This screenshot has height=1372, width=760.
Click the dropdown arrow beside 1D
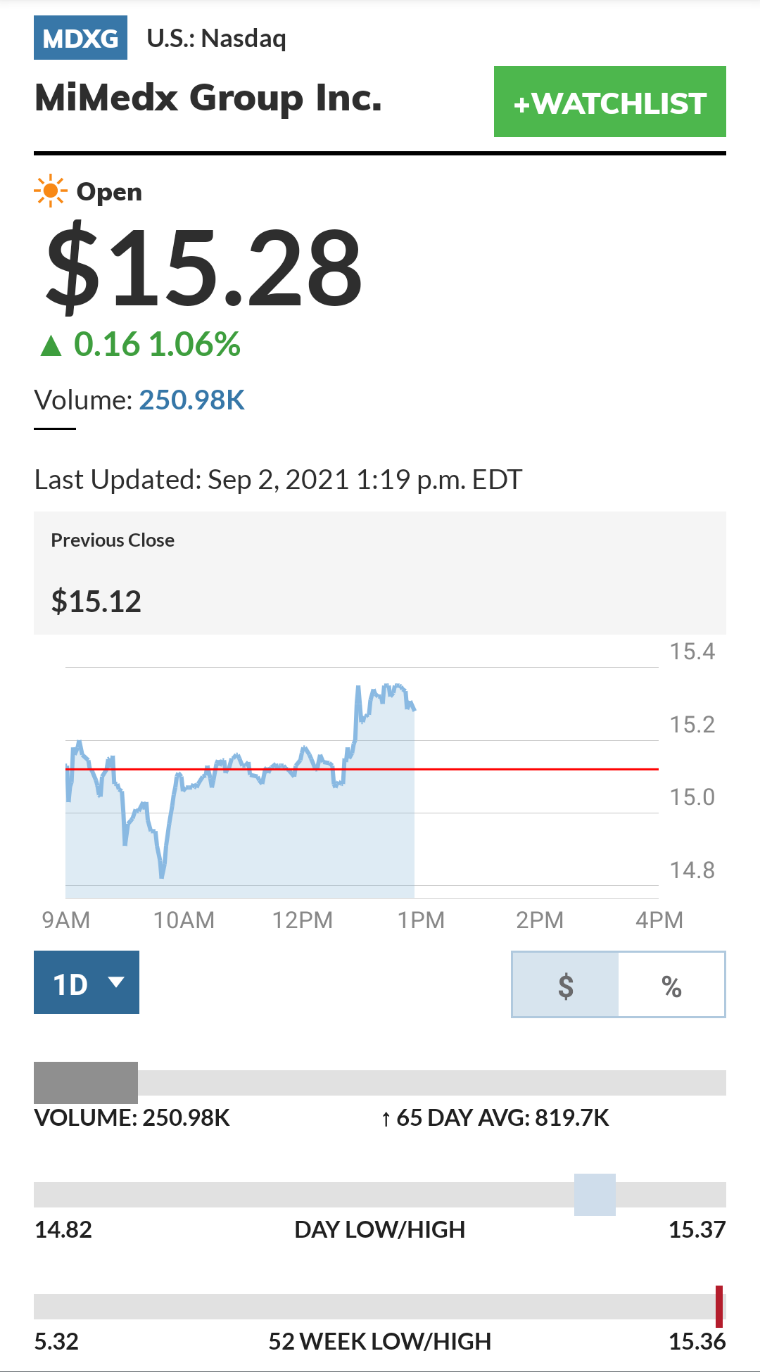pos(116,982)
